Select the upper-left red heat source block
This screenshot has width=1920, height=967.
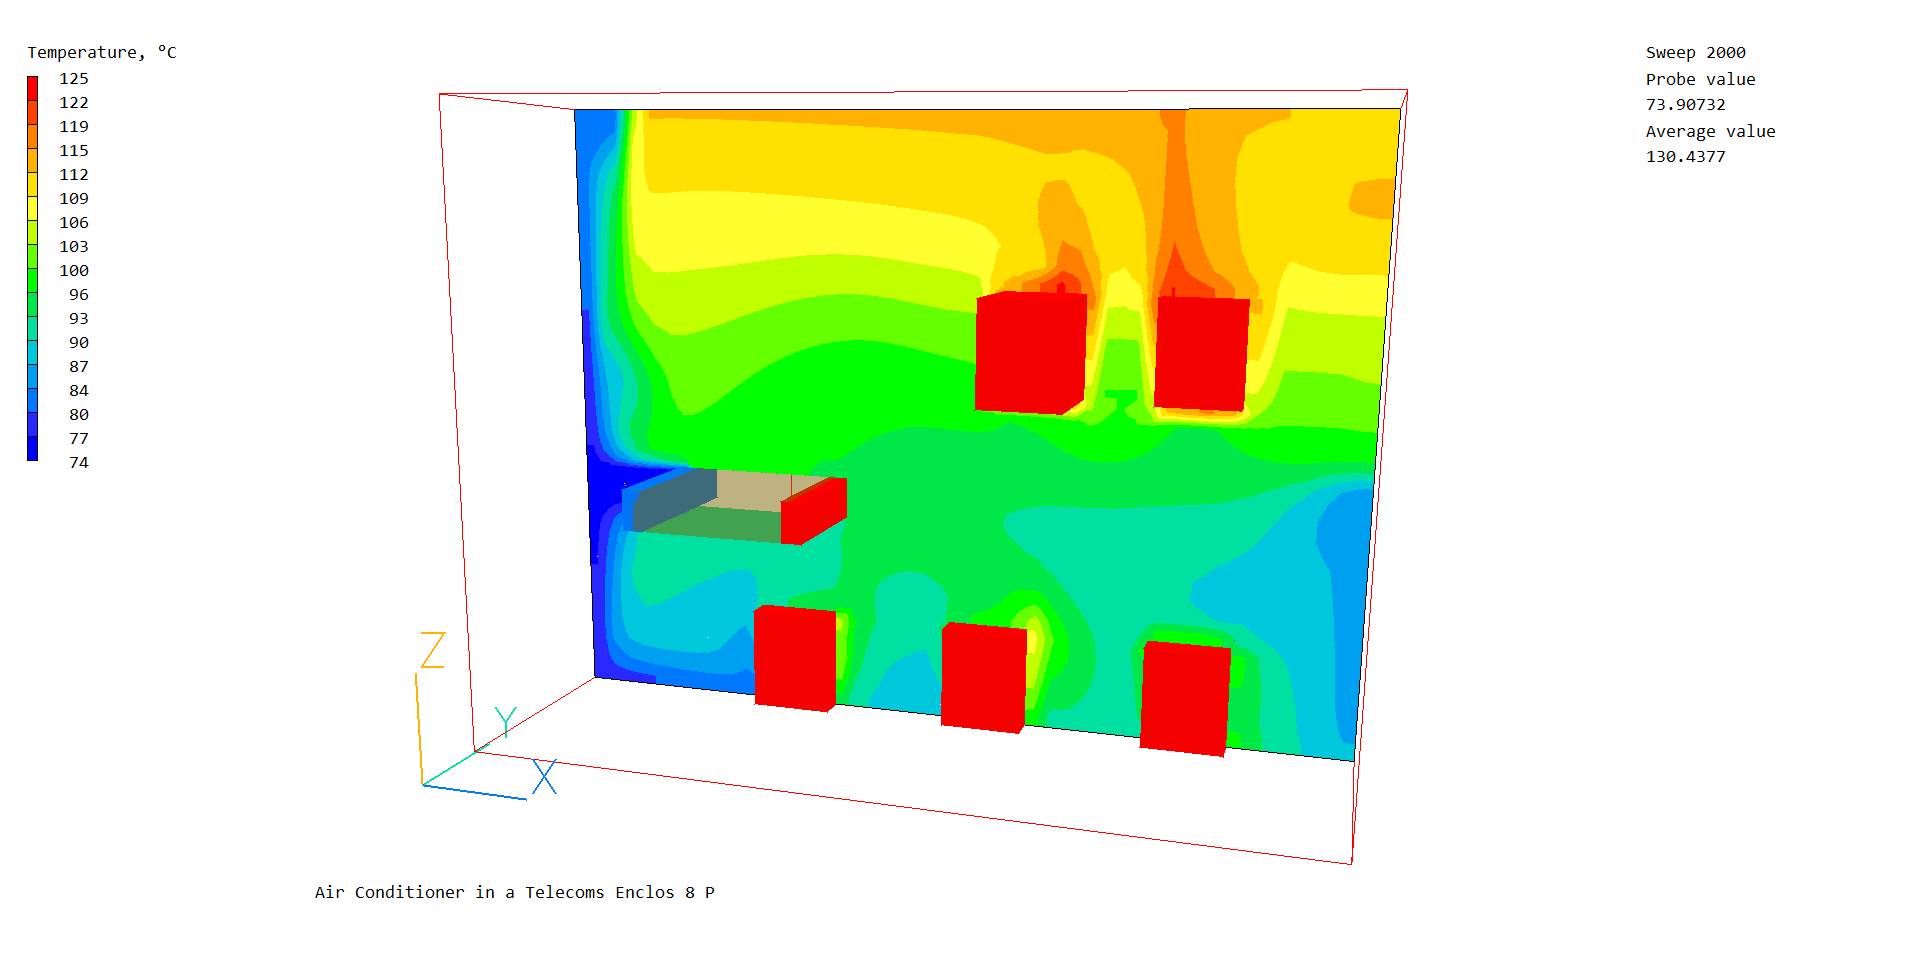1030,352
